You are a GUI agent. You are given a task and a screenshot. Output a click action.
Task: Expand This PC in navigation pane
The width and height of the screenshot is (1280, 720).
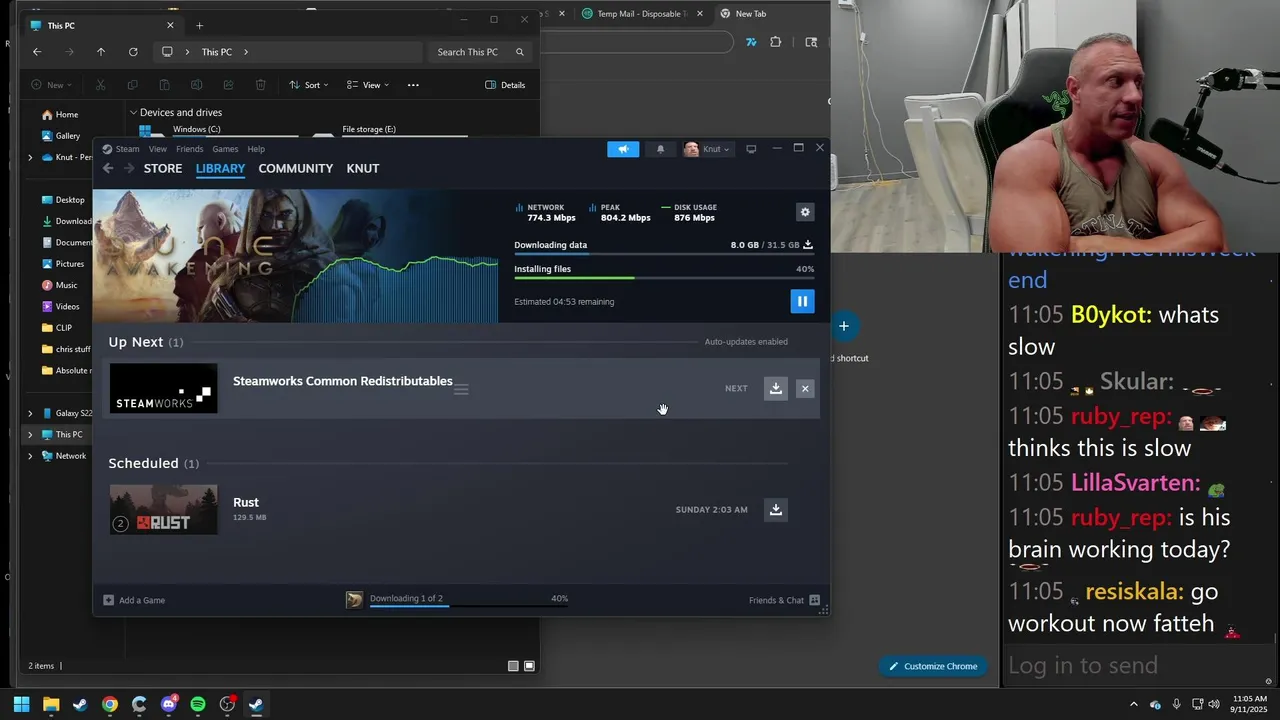[x=30, y=435]
